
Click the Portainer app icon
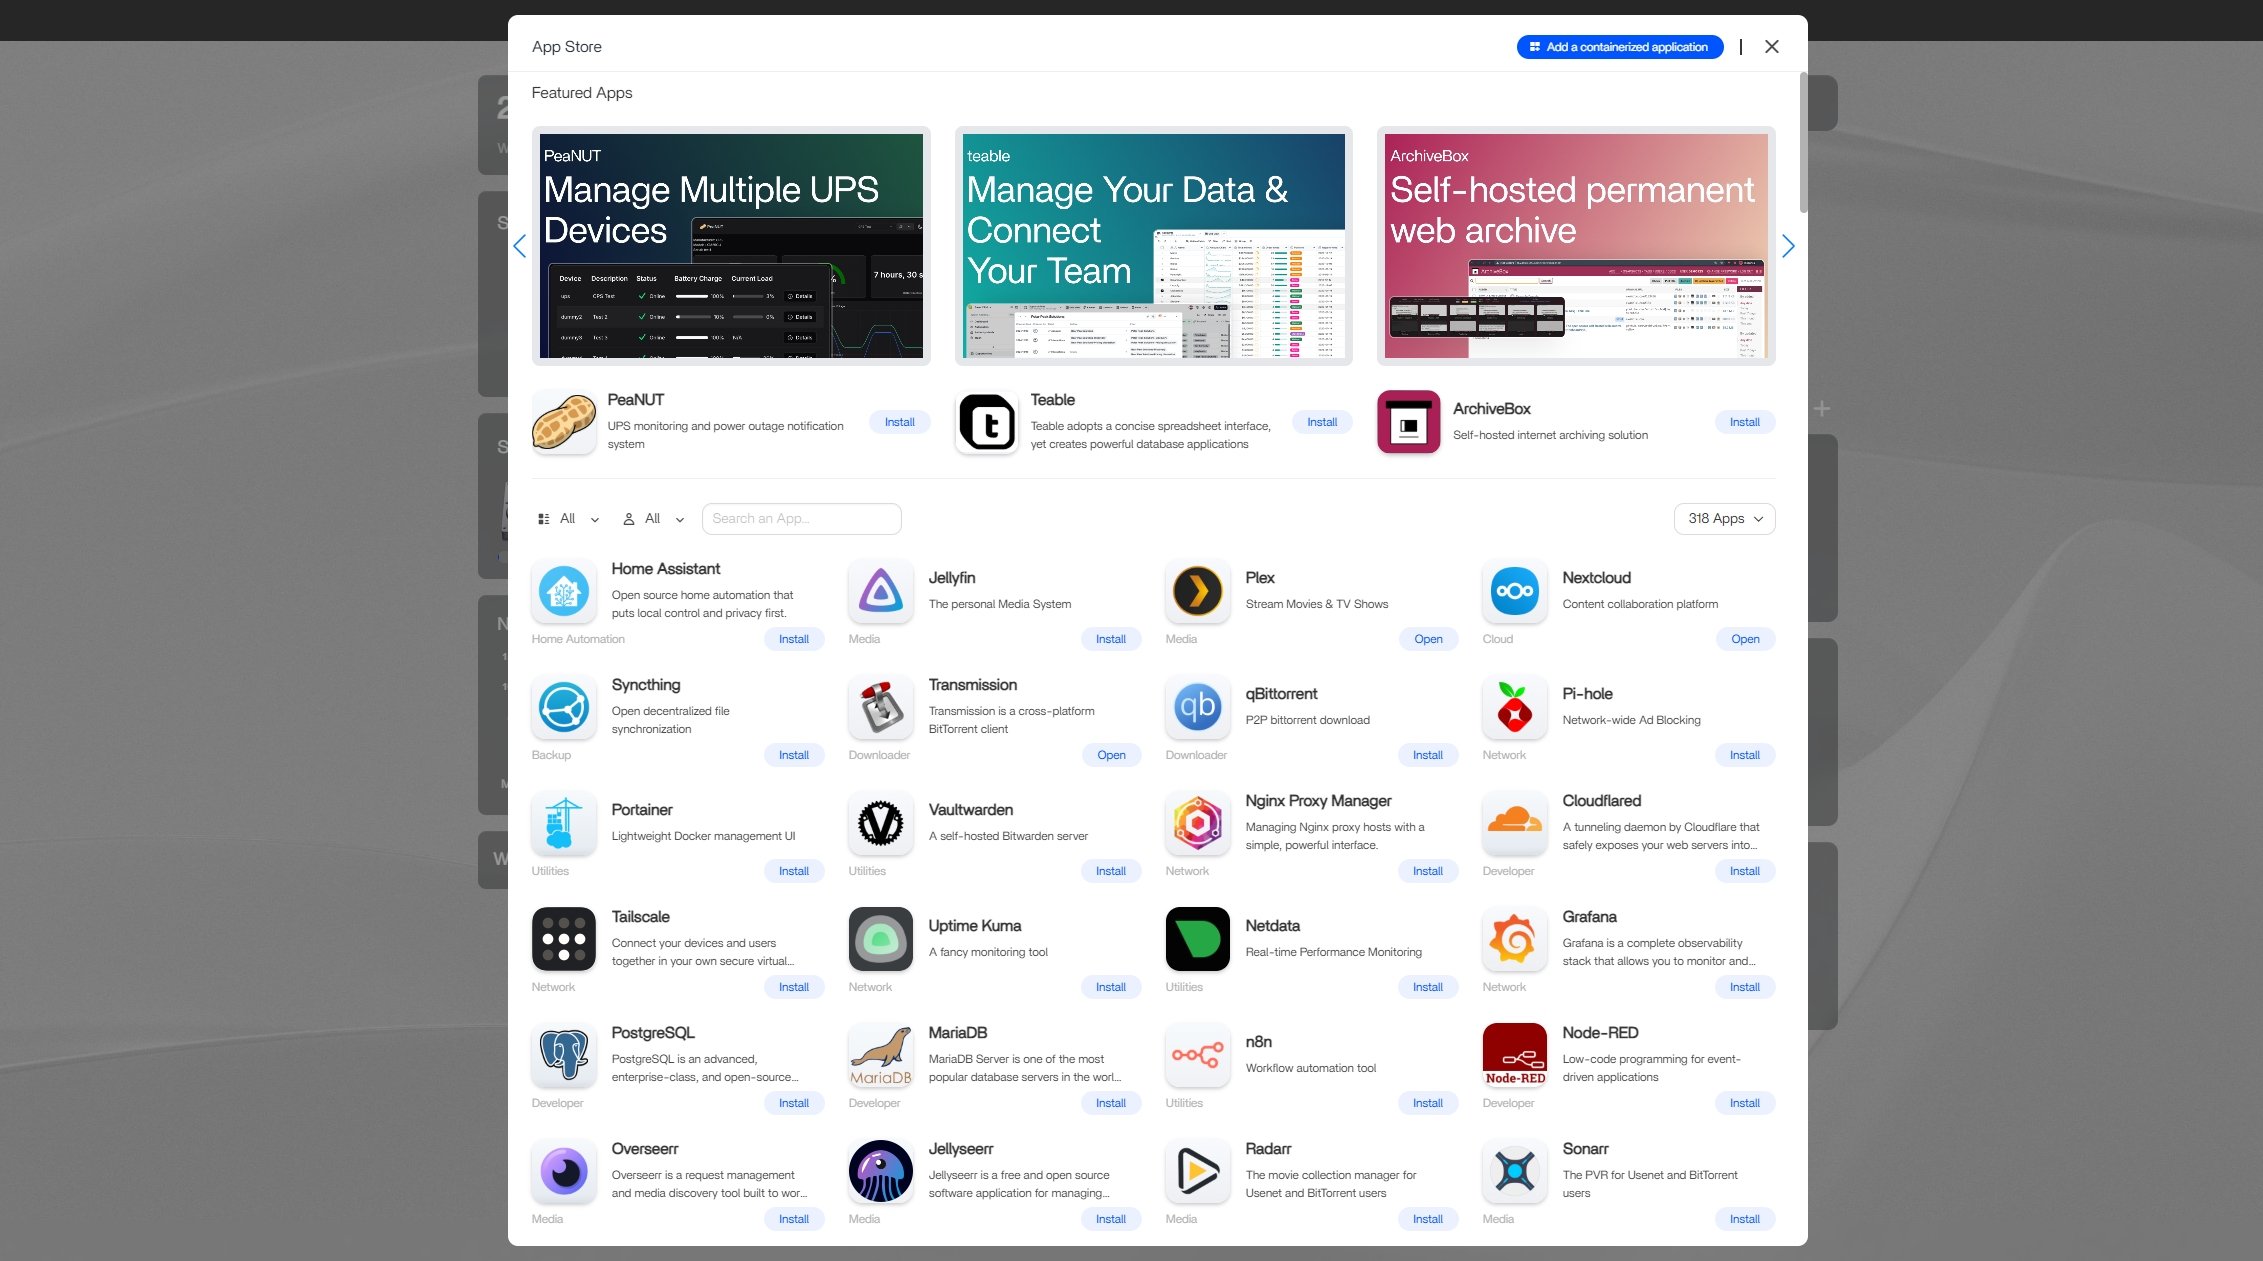[x=564, y=823]
